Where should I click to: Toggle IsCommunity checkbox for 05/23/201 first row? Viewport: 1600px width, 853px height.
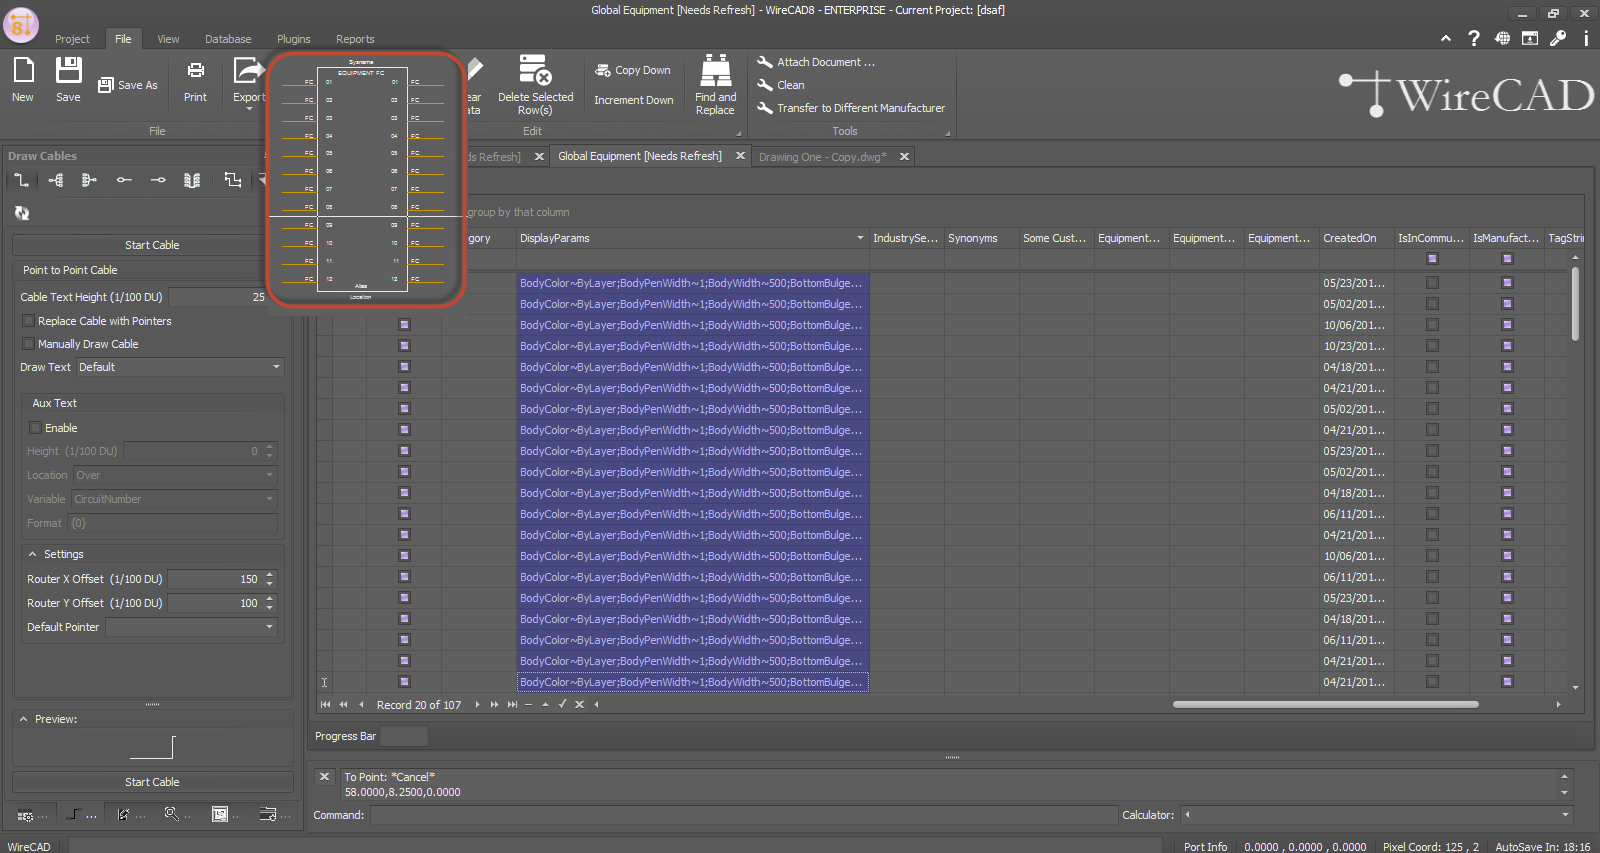[1432, 283]
